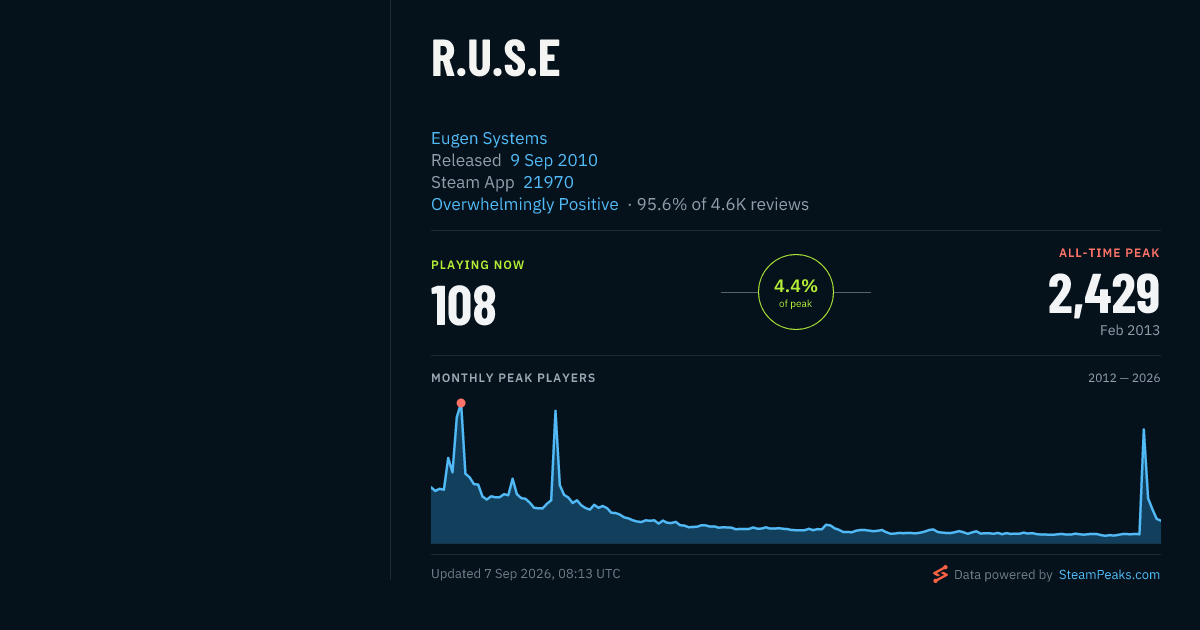Click the Playing Now label
Image resolution: width=1200 pixels, height=630 pixels.
(478, 265)
